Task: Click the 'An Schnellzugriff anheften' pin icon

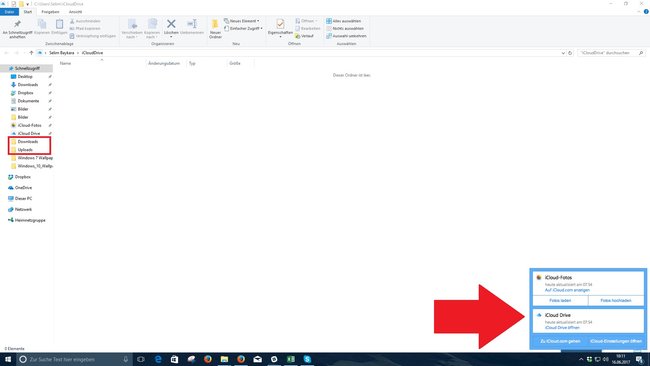Action: (x=17, y=24)
